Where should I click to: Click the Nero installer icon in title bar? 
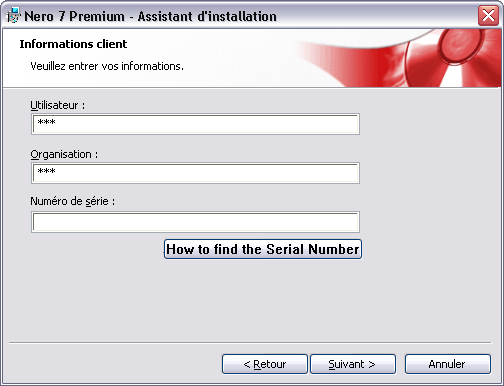[x=13, y=15]
